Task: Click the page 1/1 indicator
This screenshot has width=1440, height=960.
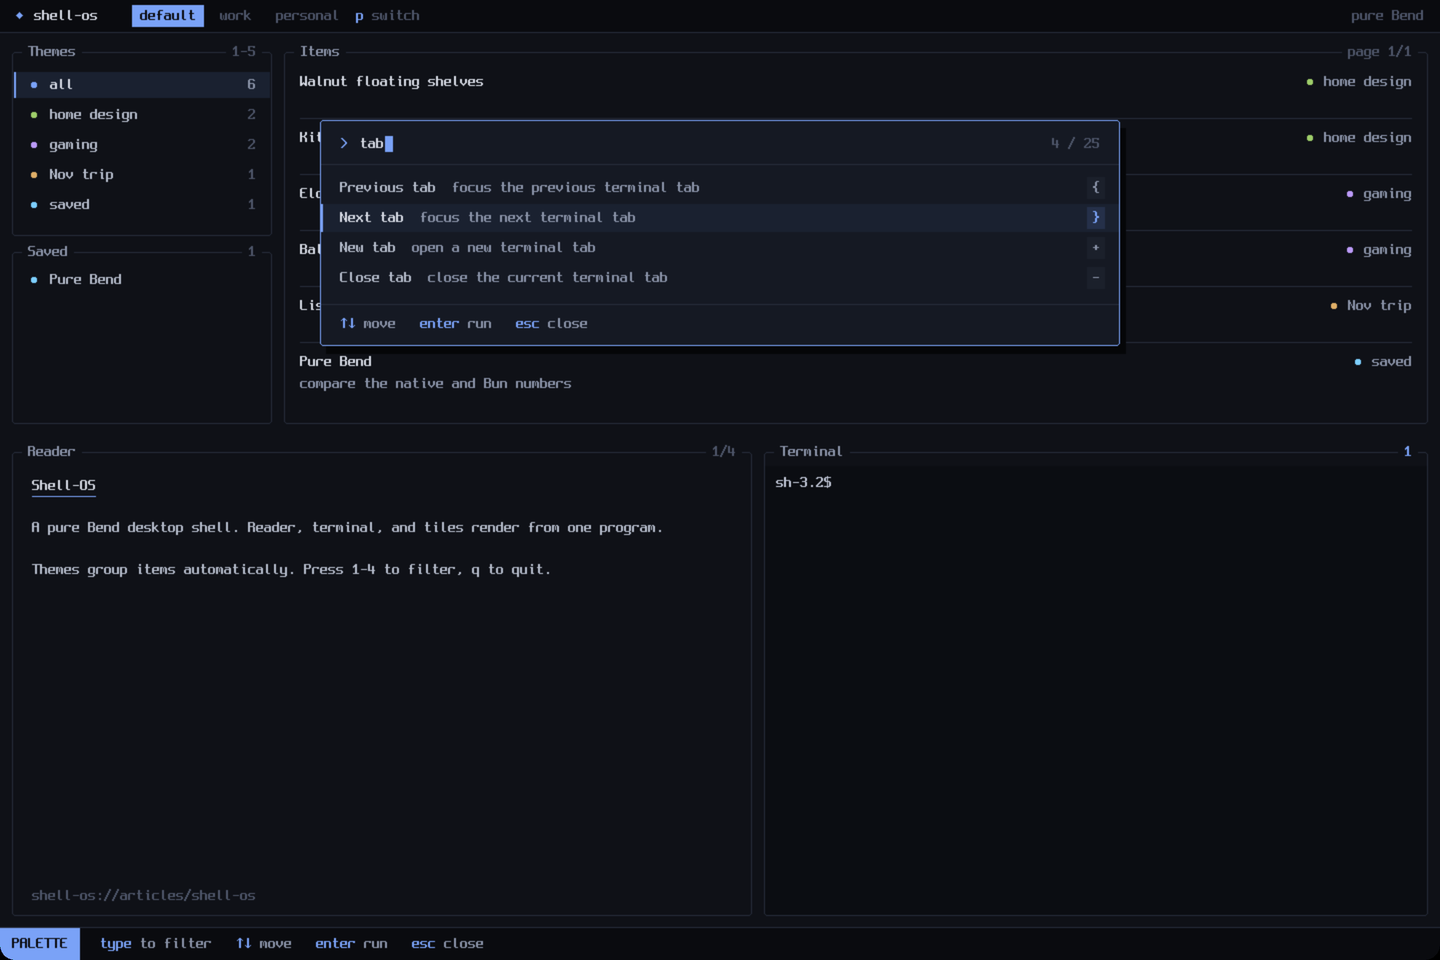Action: pyautogui.click(x=1379, y=51)
